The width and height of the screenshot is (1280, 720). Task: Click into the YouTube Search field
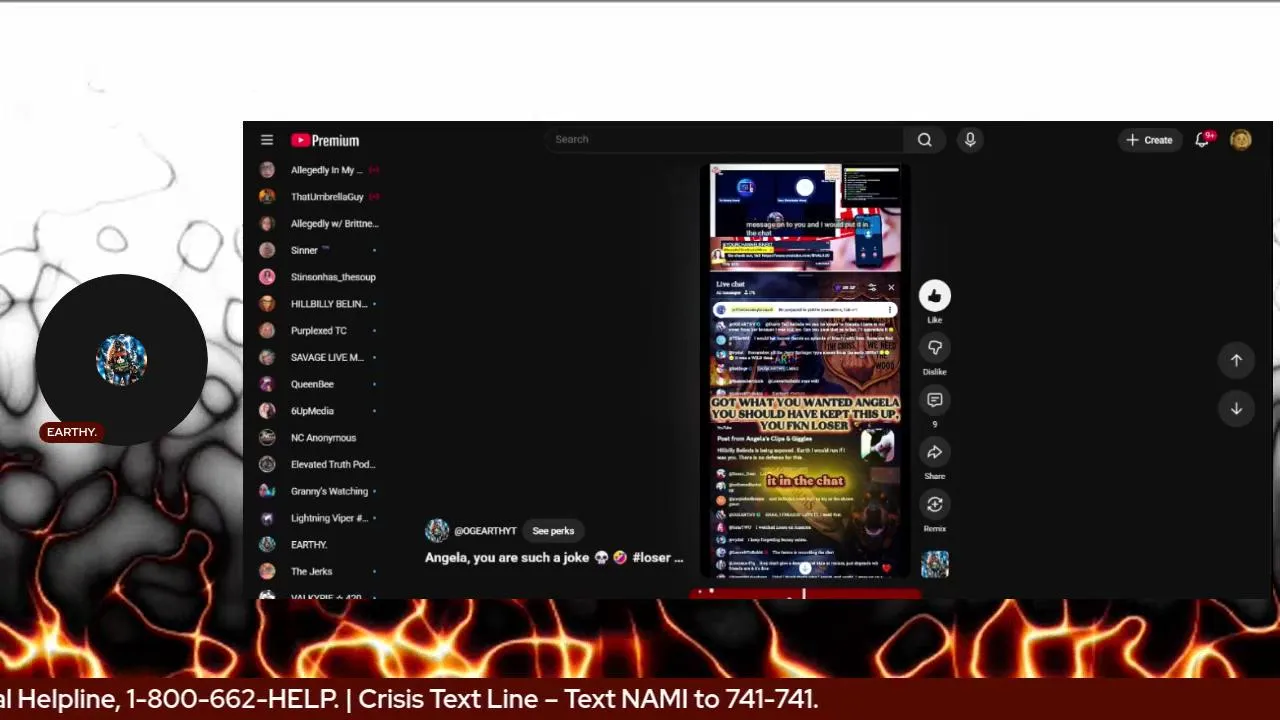(x=725, y=139)
